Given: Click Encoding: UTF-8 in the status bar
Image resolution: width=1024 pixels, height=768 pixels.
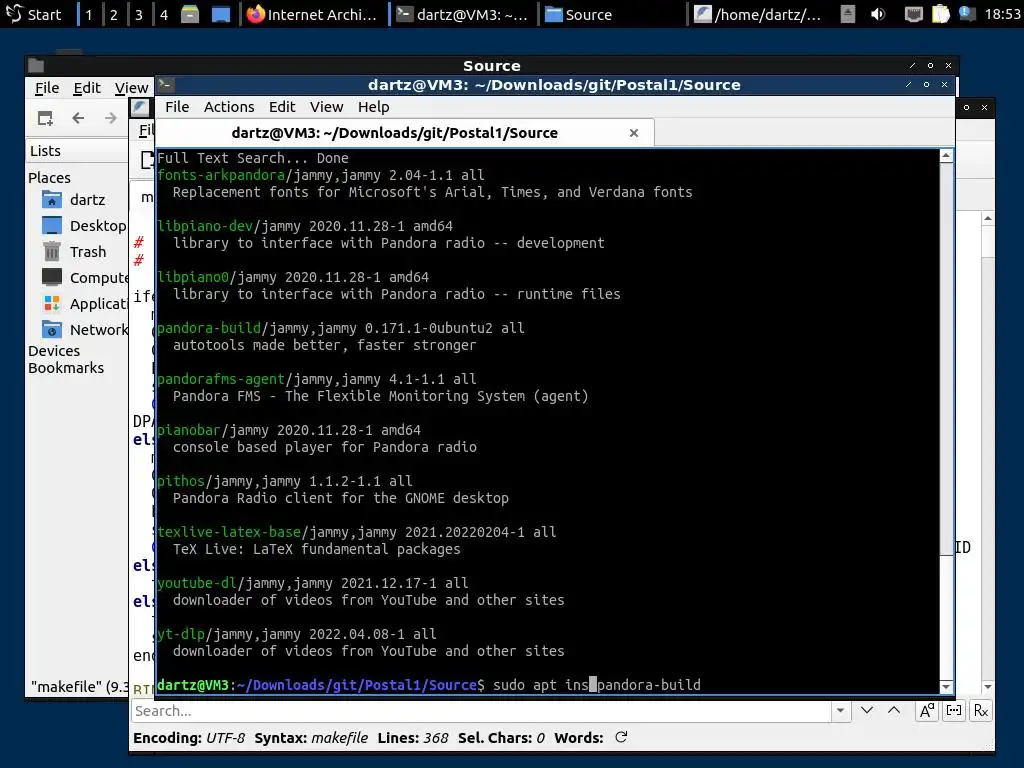Looking at the screenshot, I should click(x=189, y=738).
